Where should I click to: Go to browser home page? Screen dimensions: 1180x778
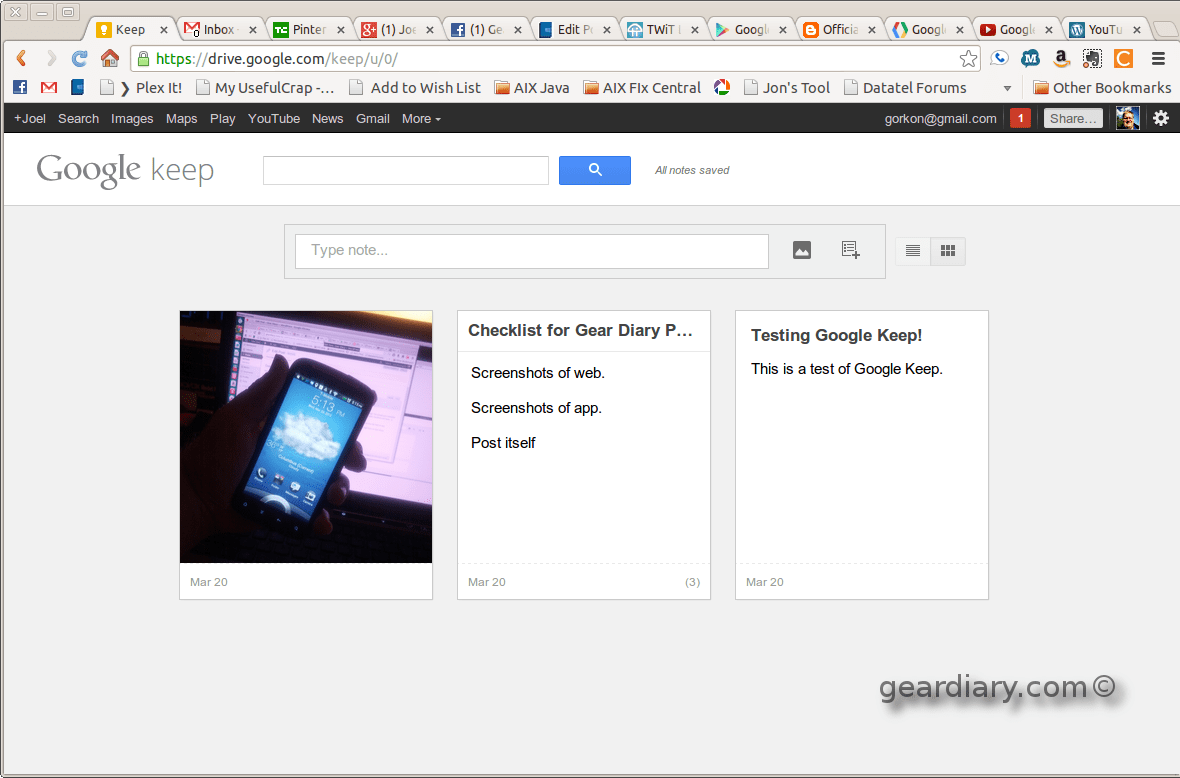click(x=110, y=58)
